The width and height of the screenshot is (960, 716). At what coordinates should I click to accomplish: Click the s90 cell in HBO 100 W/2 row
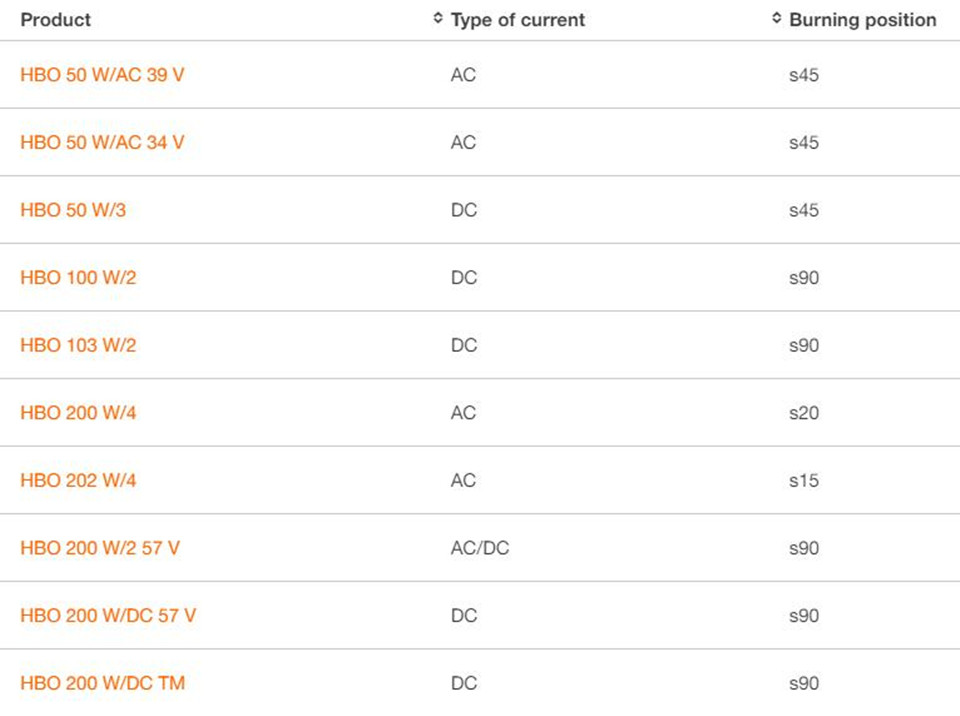pos(804,277)
